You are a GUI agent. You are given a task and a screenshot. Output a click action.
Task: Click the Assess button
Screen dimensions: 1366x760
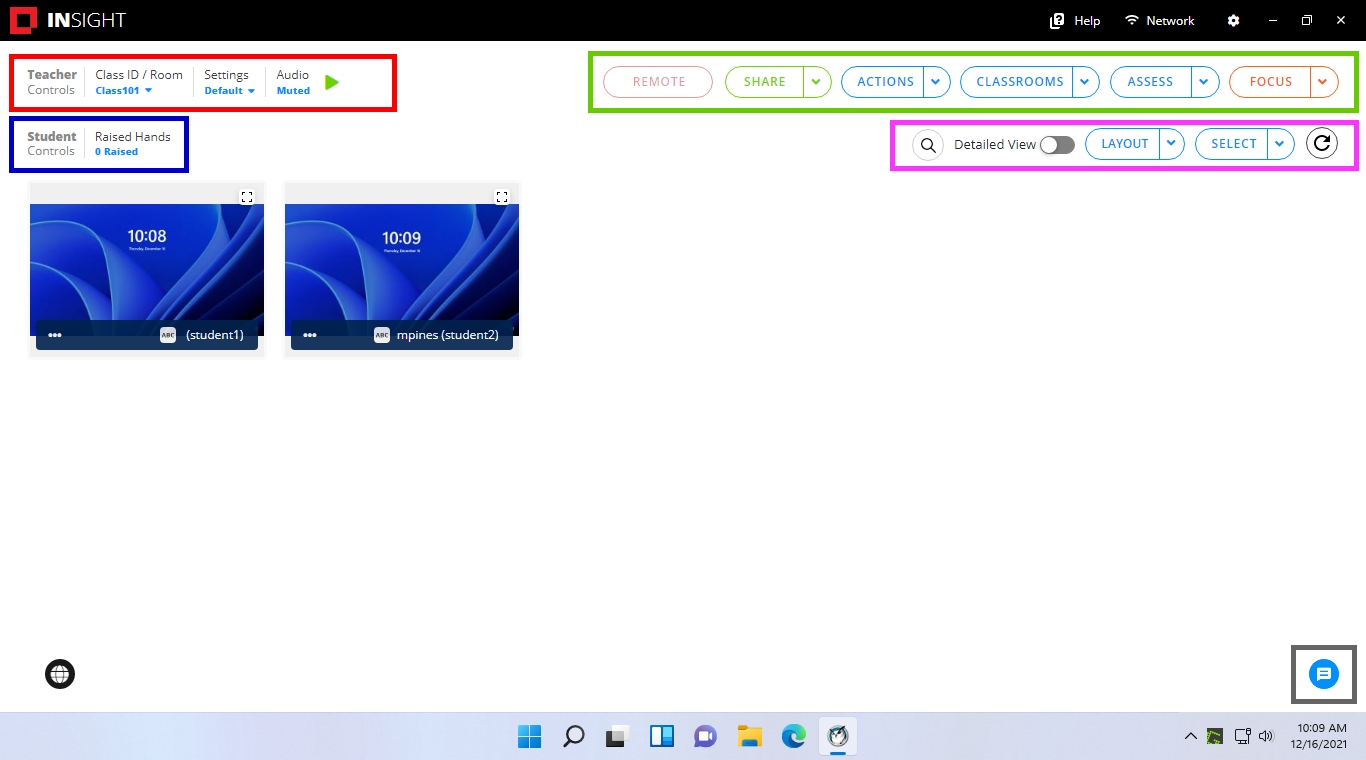pyautogui.click(x=1150, y=82)
